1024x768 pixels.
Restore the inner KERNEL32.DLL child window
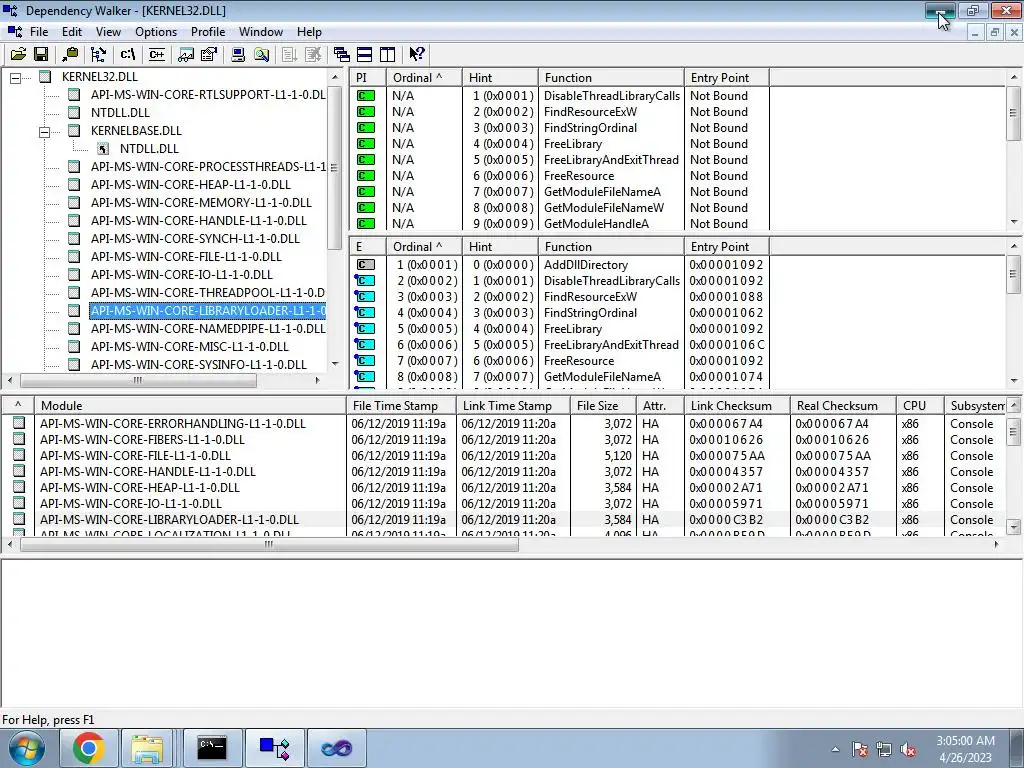(x=995, y=32)
